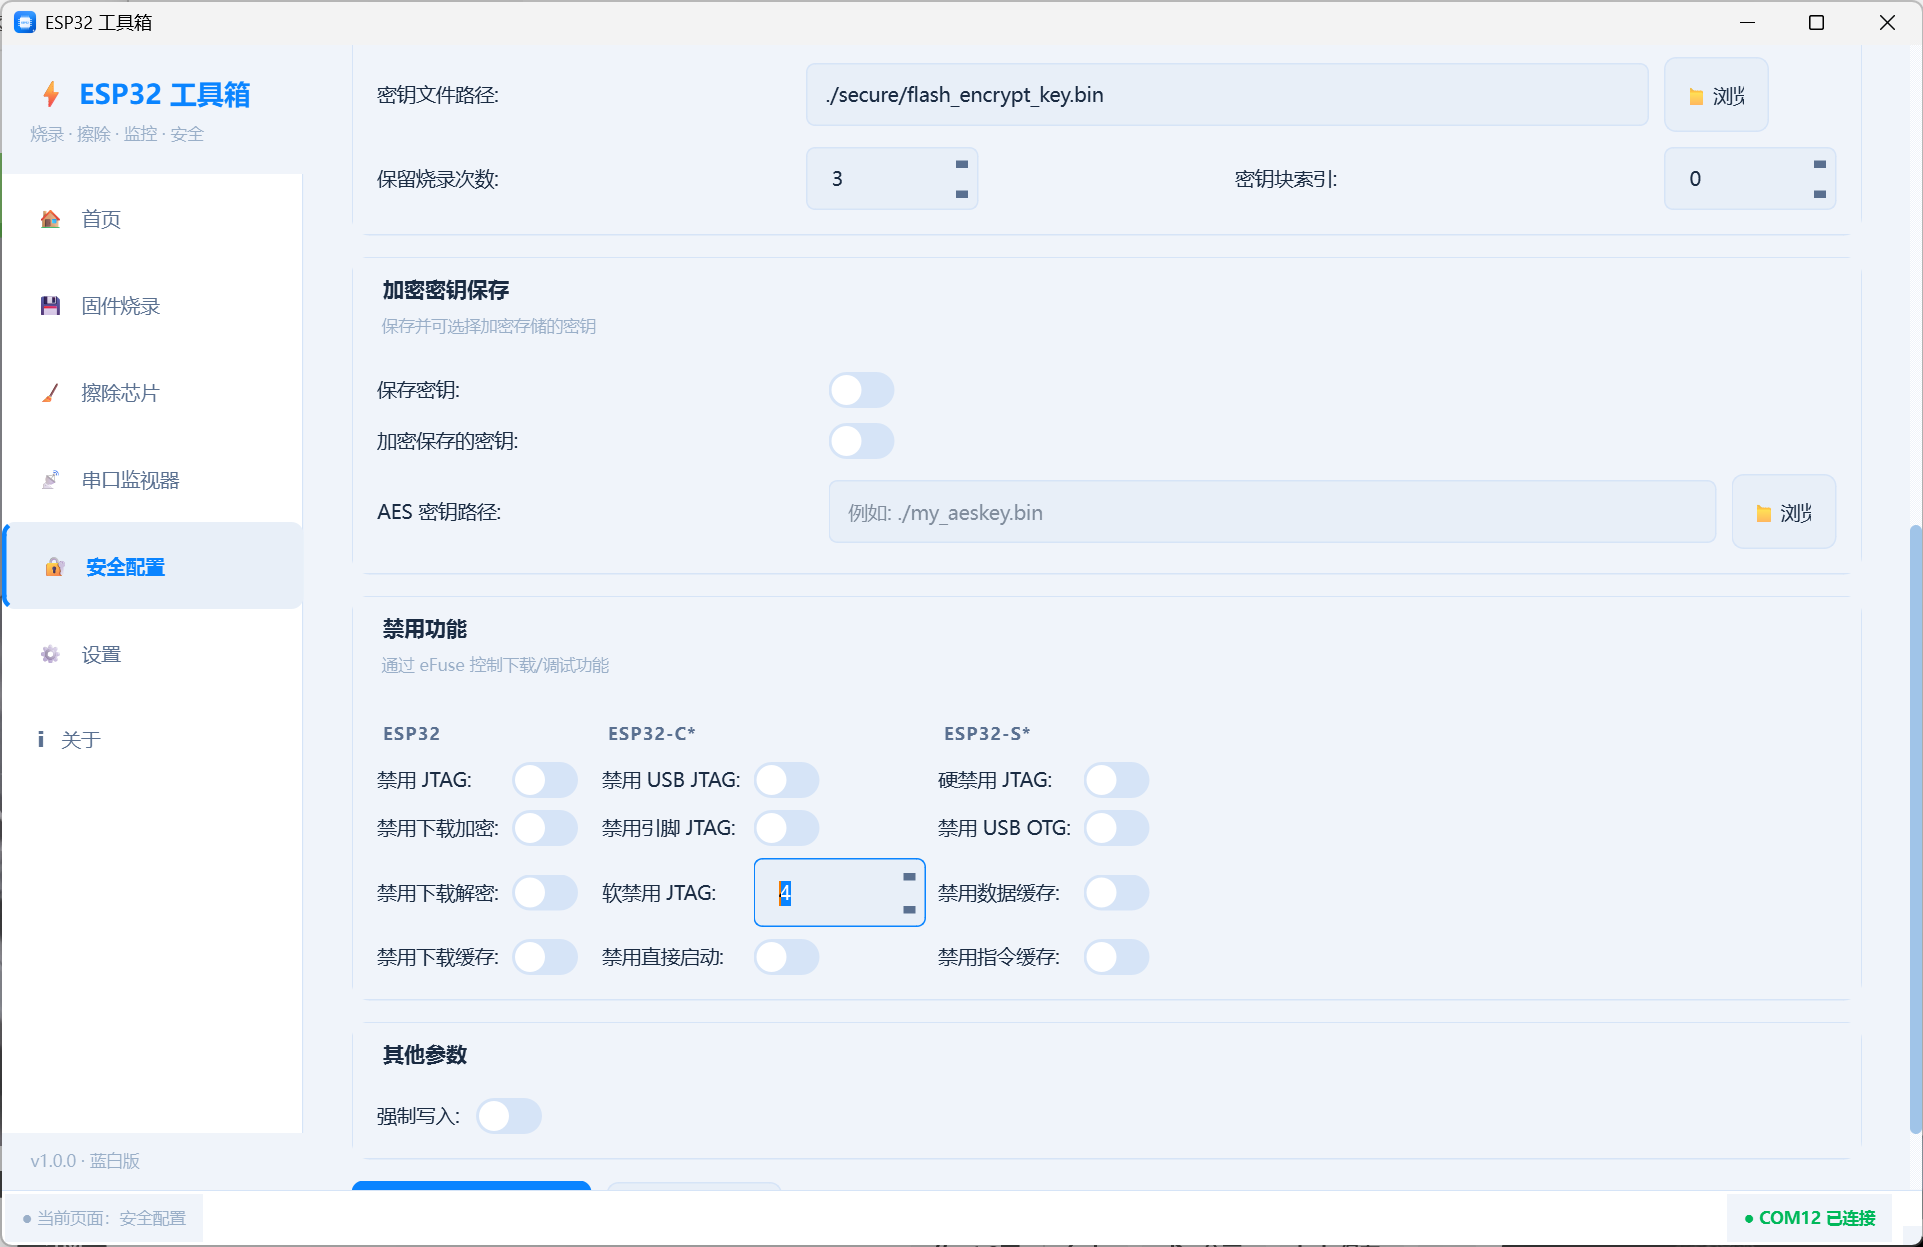Click the gear settings icon
This screenshot has width=1923, height=1247.
(50, 654)
